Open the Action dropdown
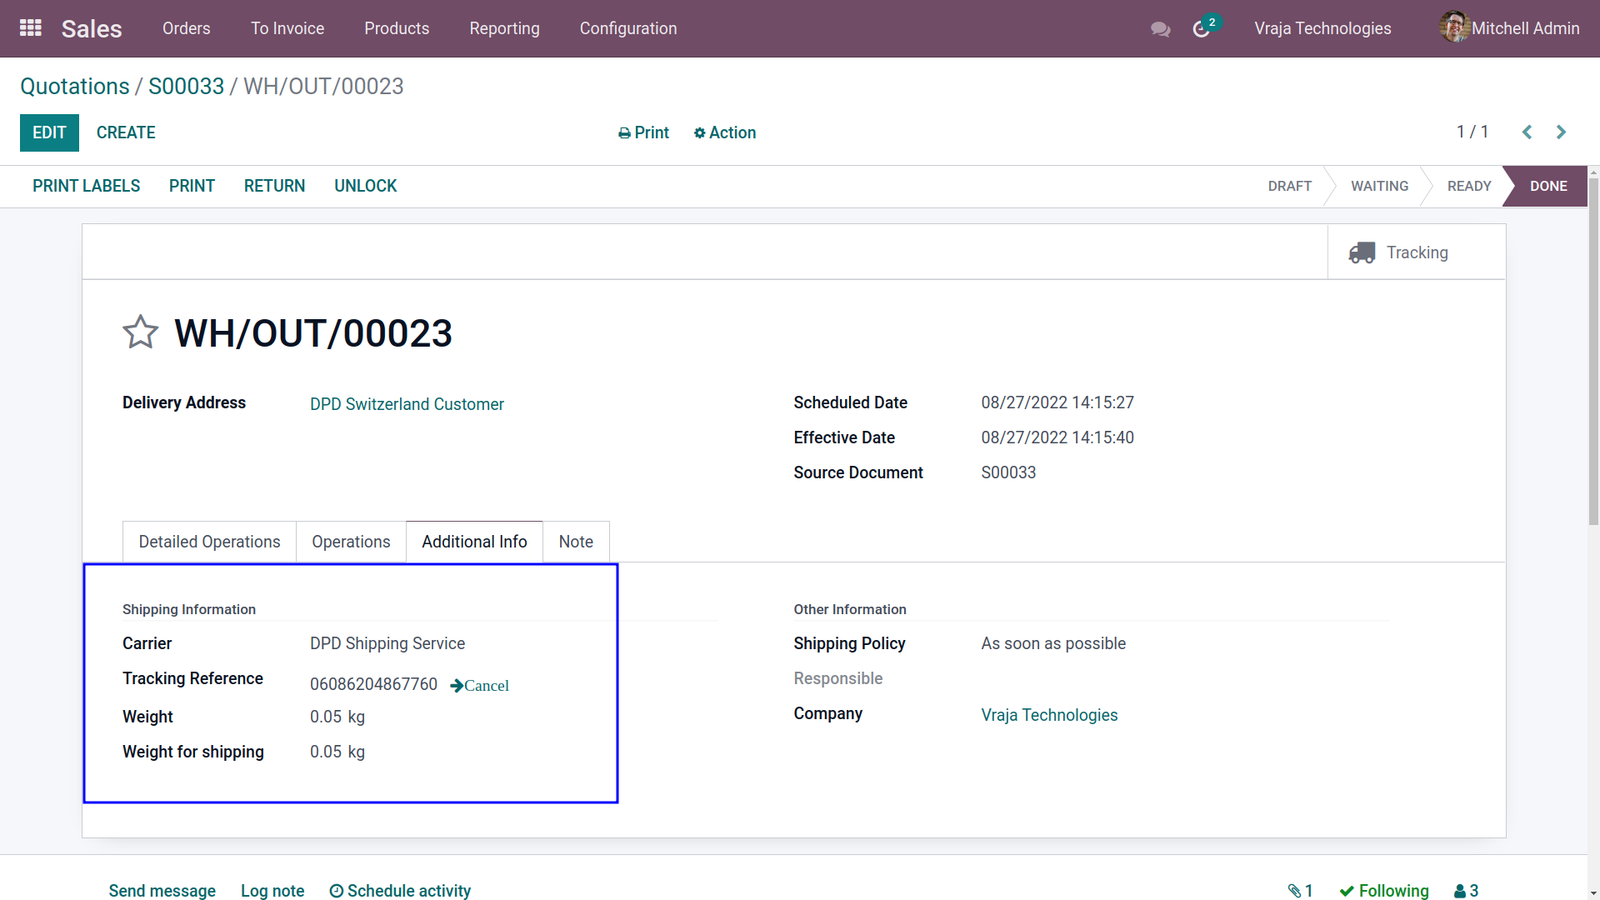The height and width of the screenshot is (900, 1600). tap(725, 133)
